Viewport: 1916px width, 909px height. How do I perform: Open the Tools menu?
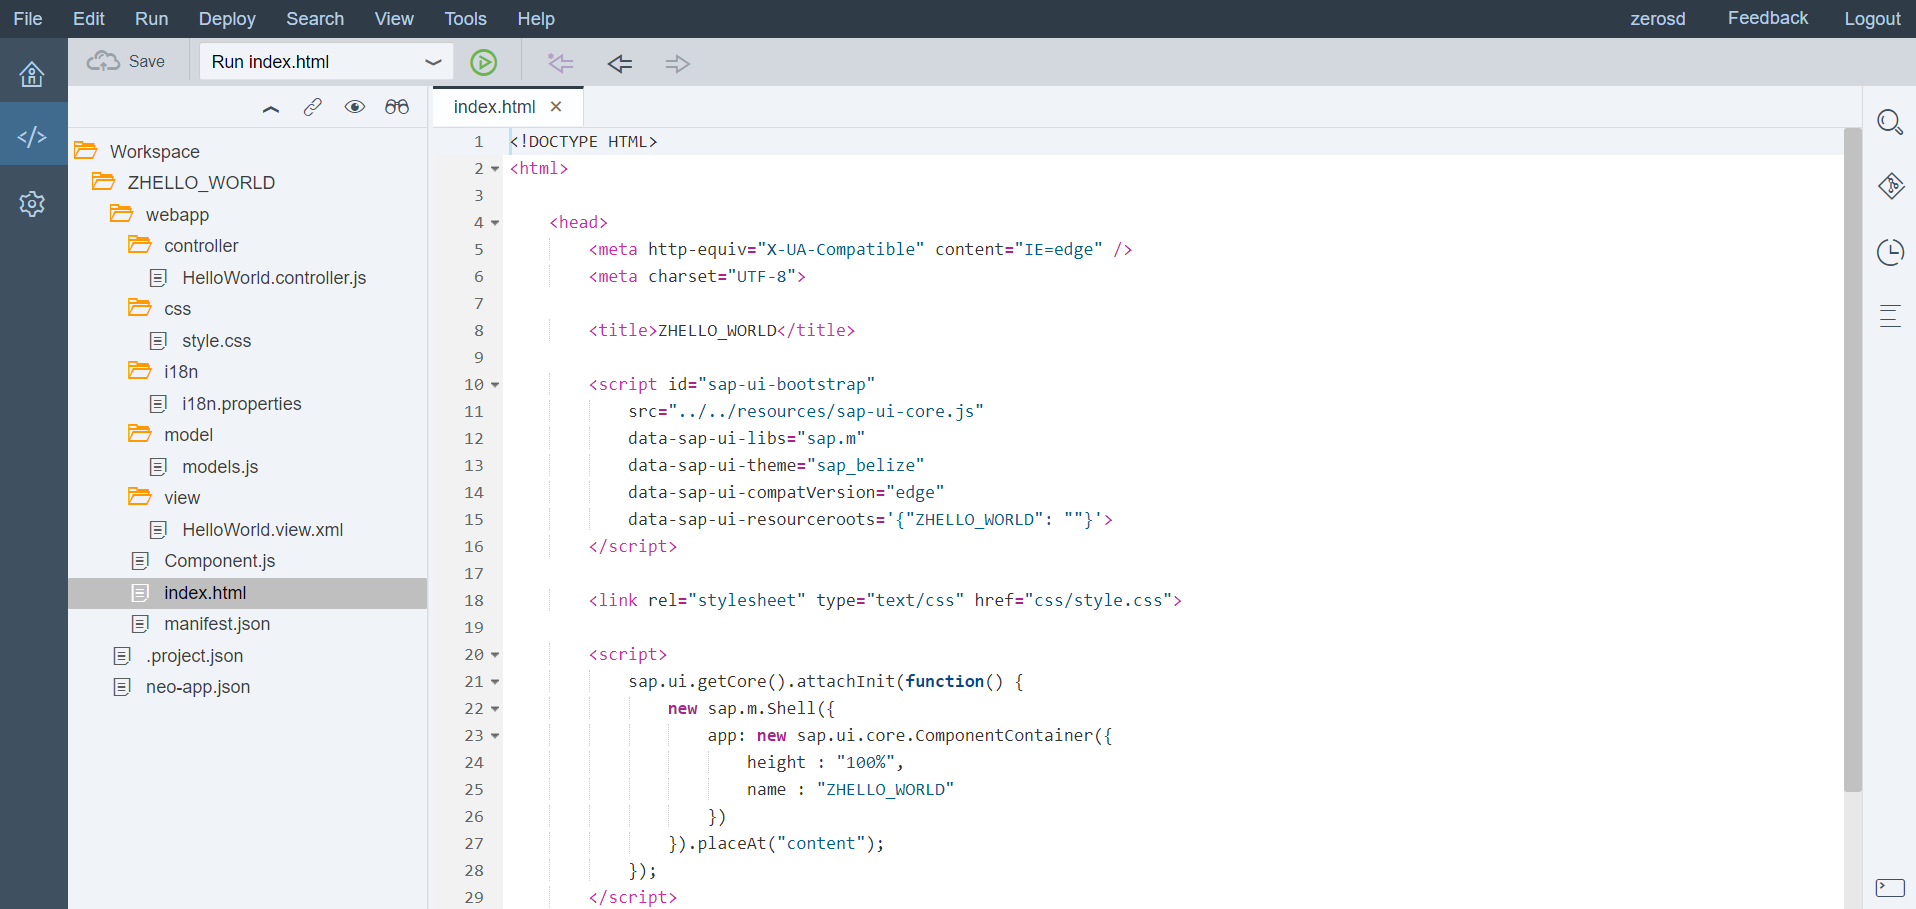coord(466,19)
